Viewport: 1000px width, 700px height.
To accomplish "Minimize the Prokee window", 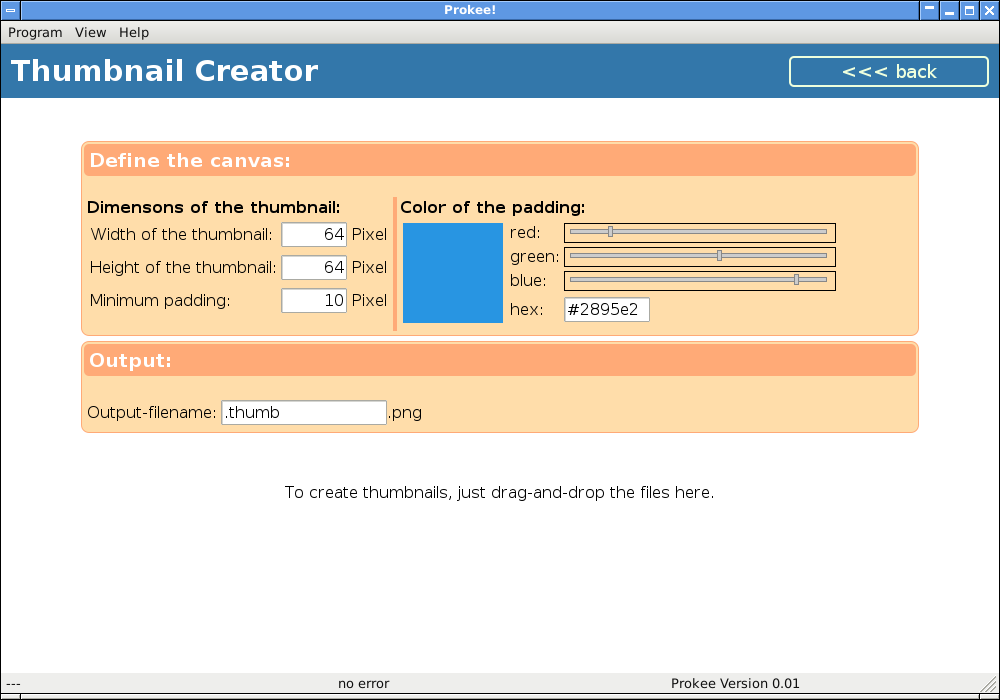I will click(x=949, y=10).
